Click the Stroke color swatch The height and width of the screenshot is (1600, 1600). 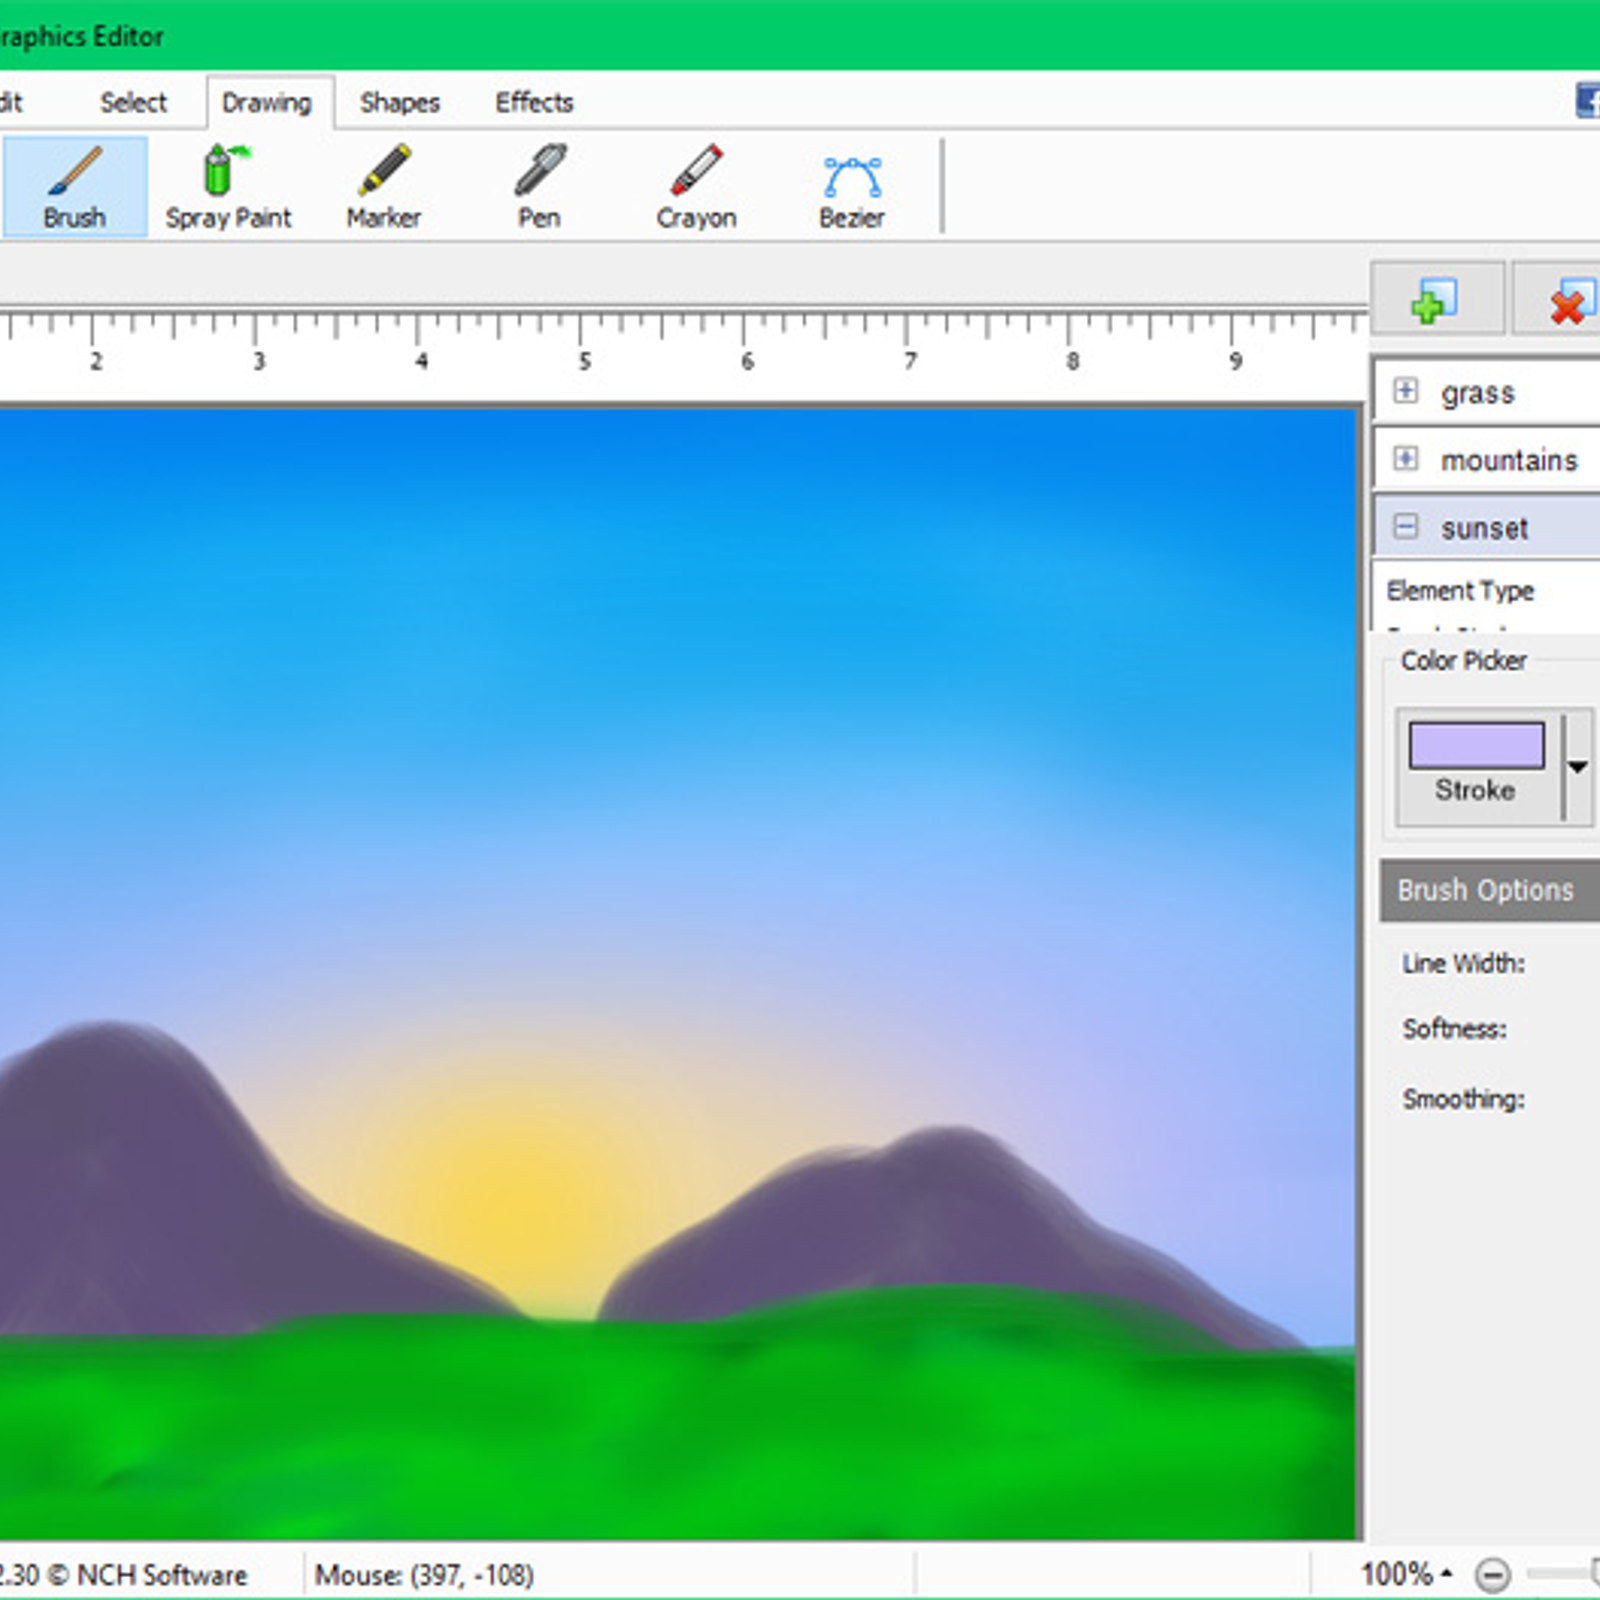(x=1476, y=745)
